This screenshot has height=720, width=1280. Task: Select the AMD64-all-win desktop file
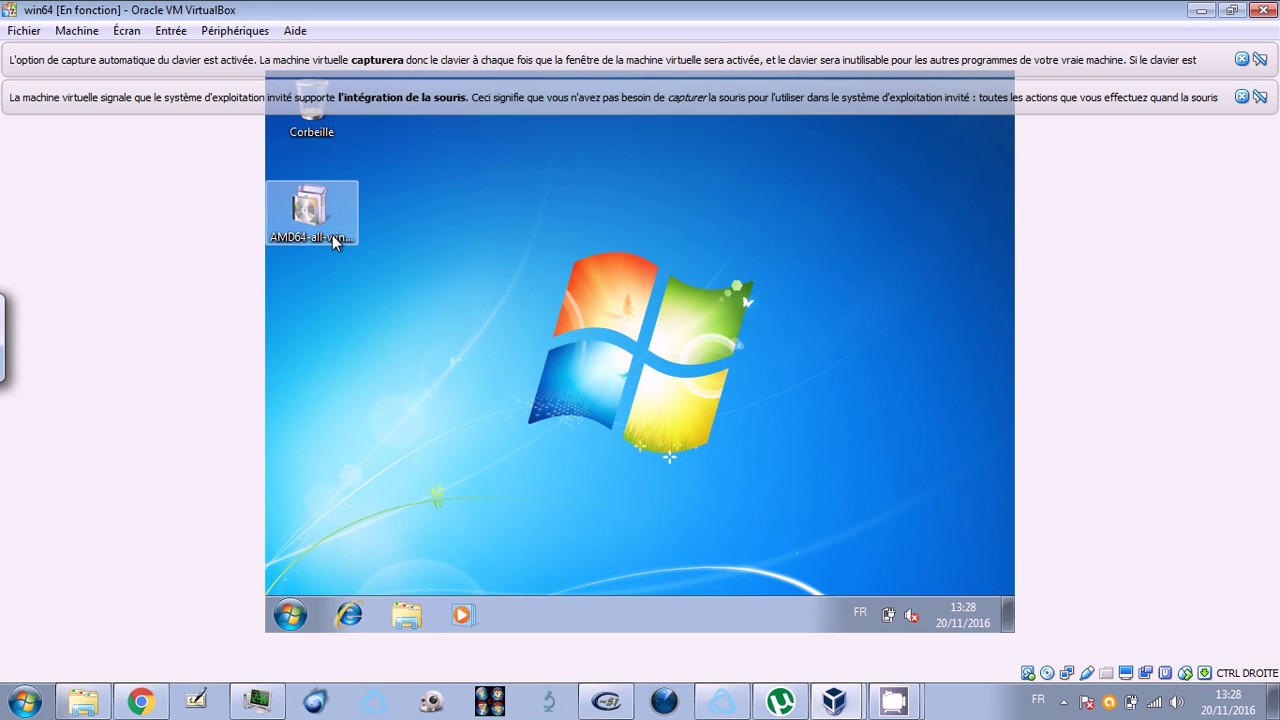click(x=311, y=213)
